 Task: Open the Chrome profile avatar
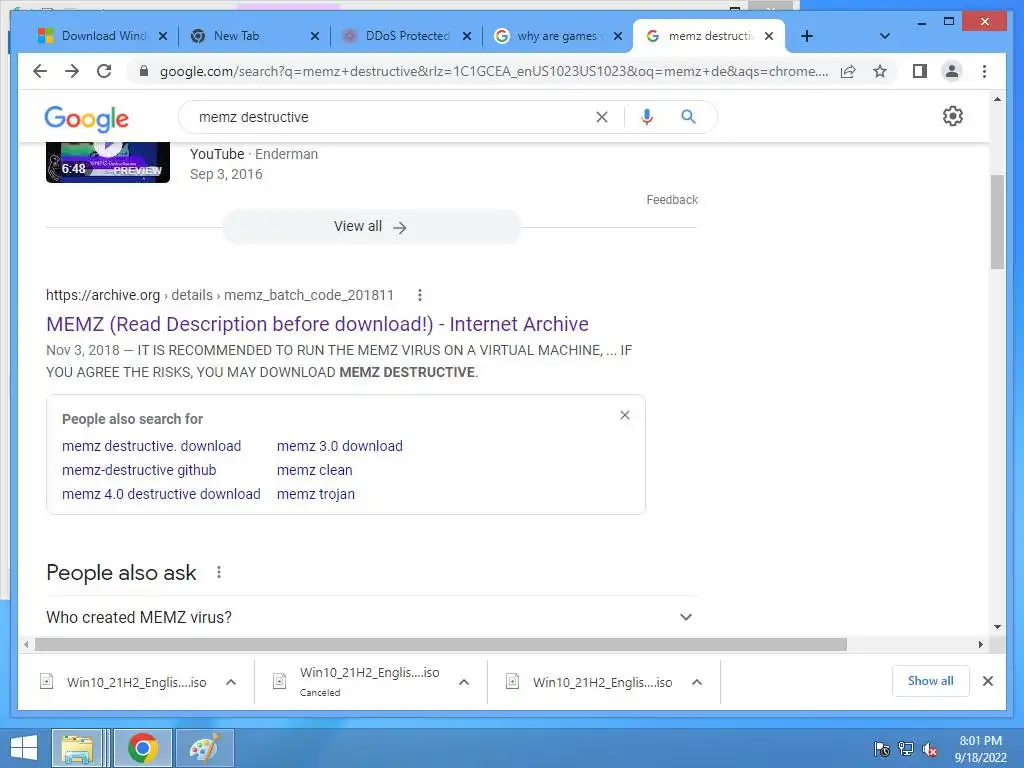tap(952, 71)
